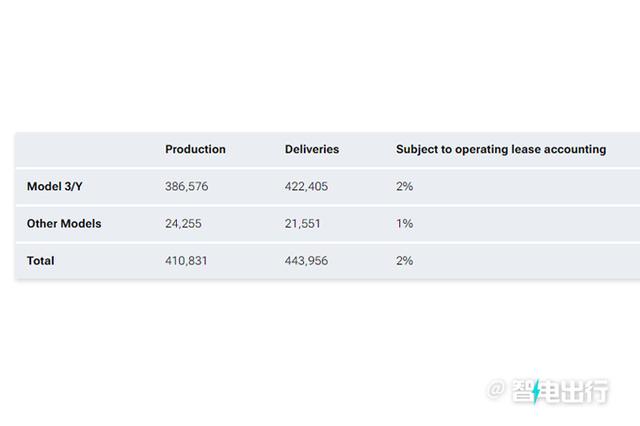Select total deliveries value 443,956

pos(306,261)
